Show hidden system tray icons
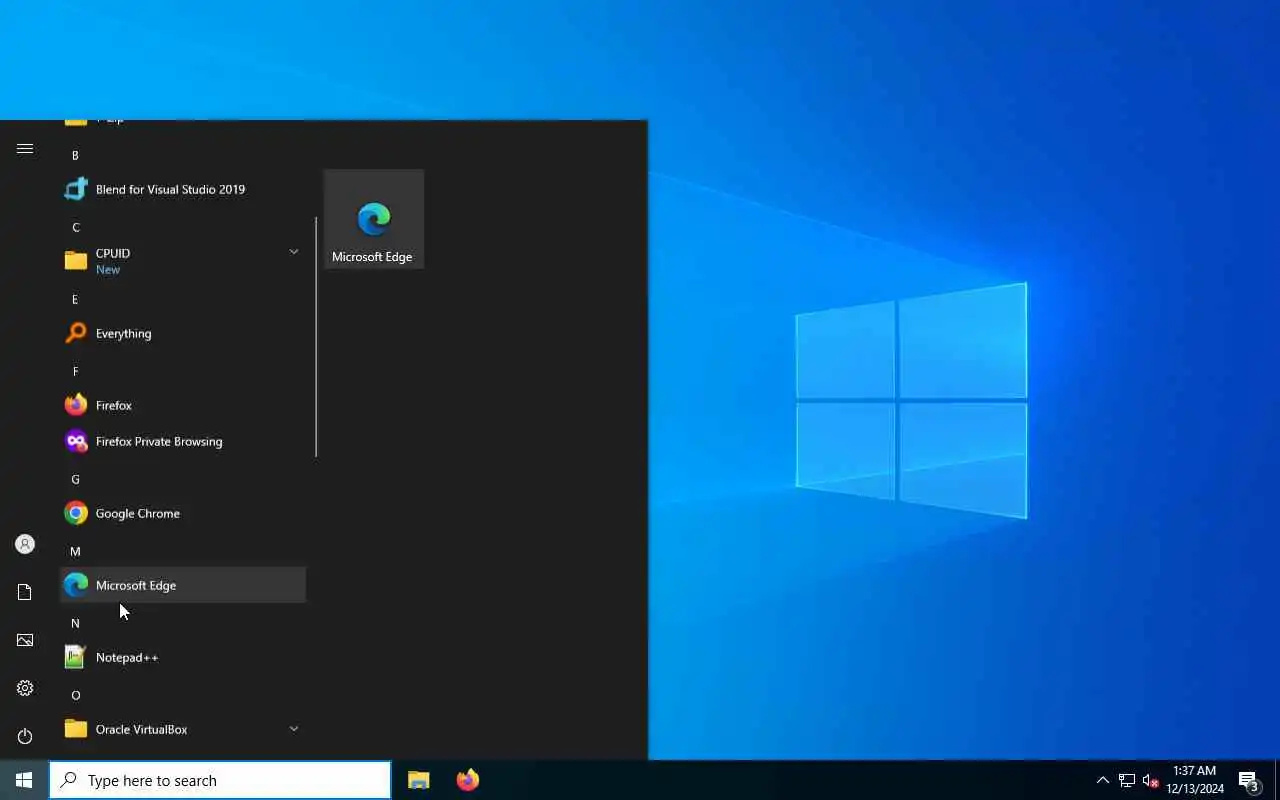The width and height of the screenshot is (1280, 800). (x=1102, y=780)
